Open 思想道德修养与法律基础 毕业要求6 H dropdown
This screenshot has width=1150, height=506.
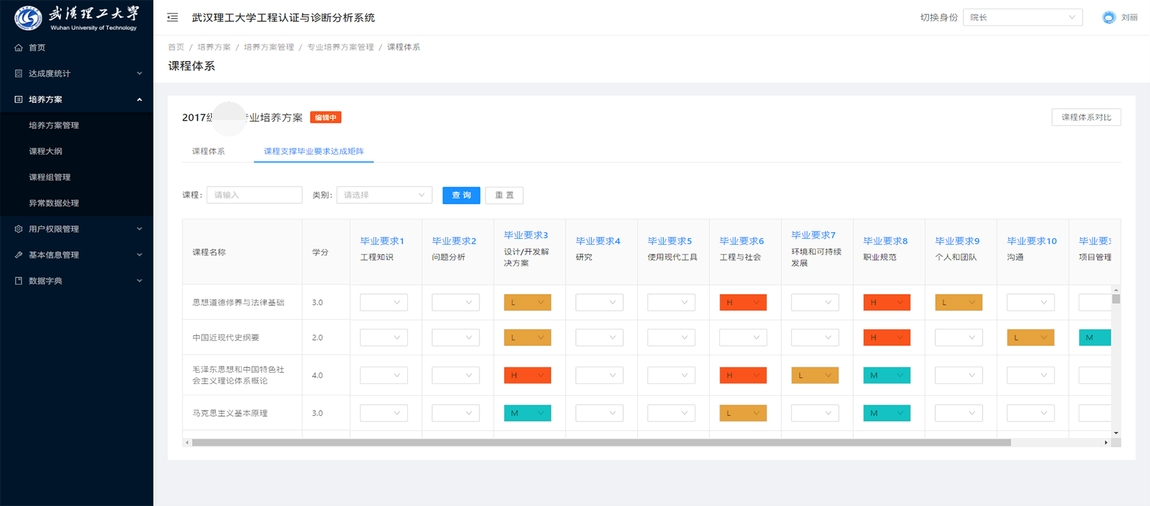[743, 302]
